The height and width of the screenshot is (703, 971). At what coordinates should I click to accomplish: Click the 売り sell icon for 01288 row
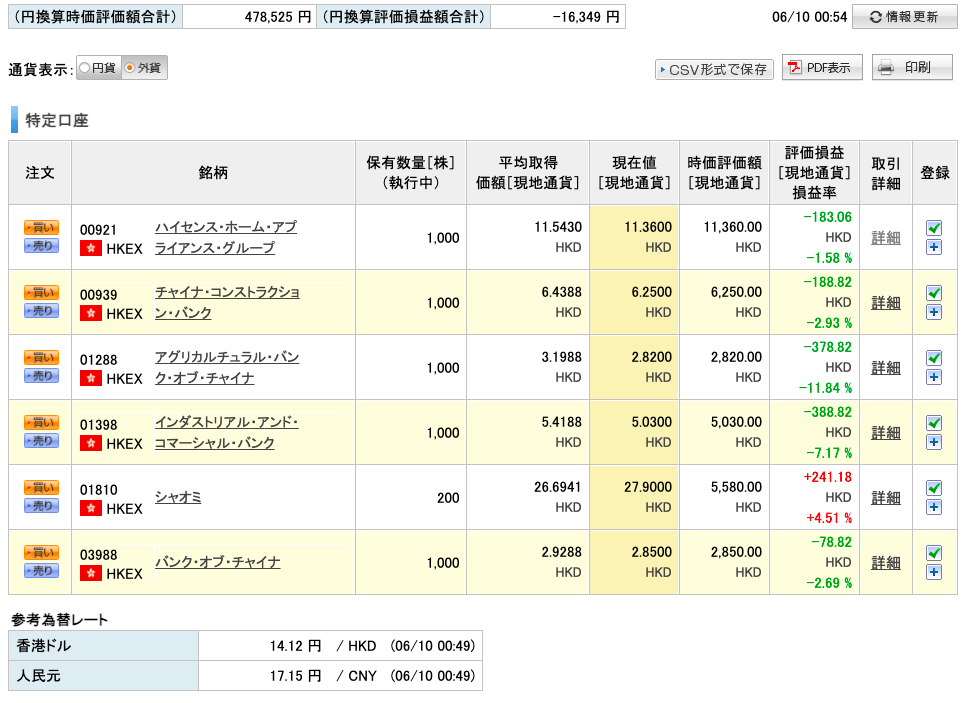pos(41,376)
